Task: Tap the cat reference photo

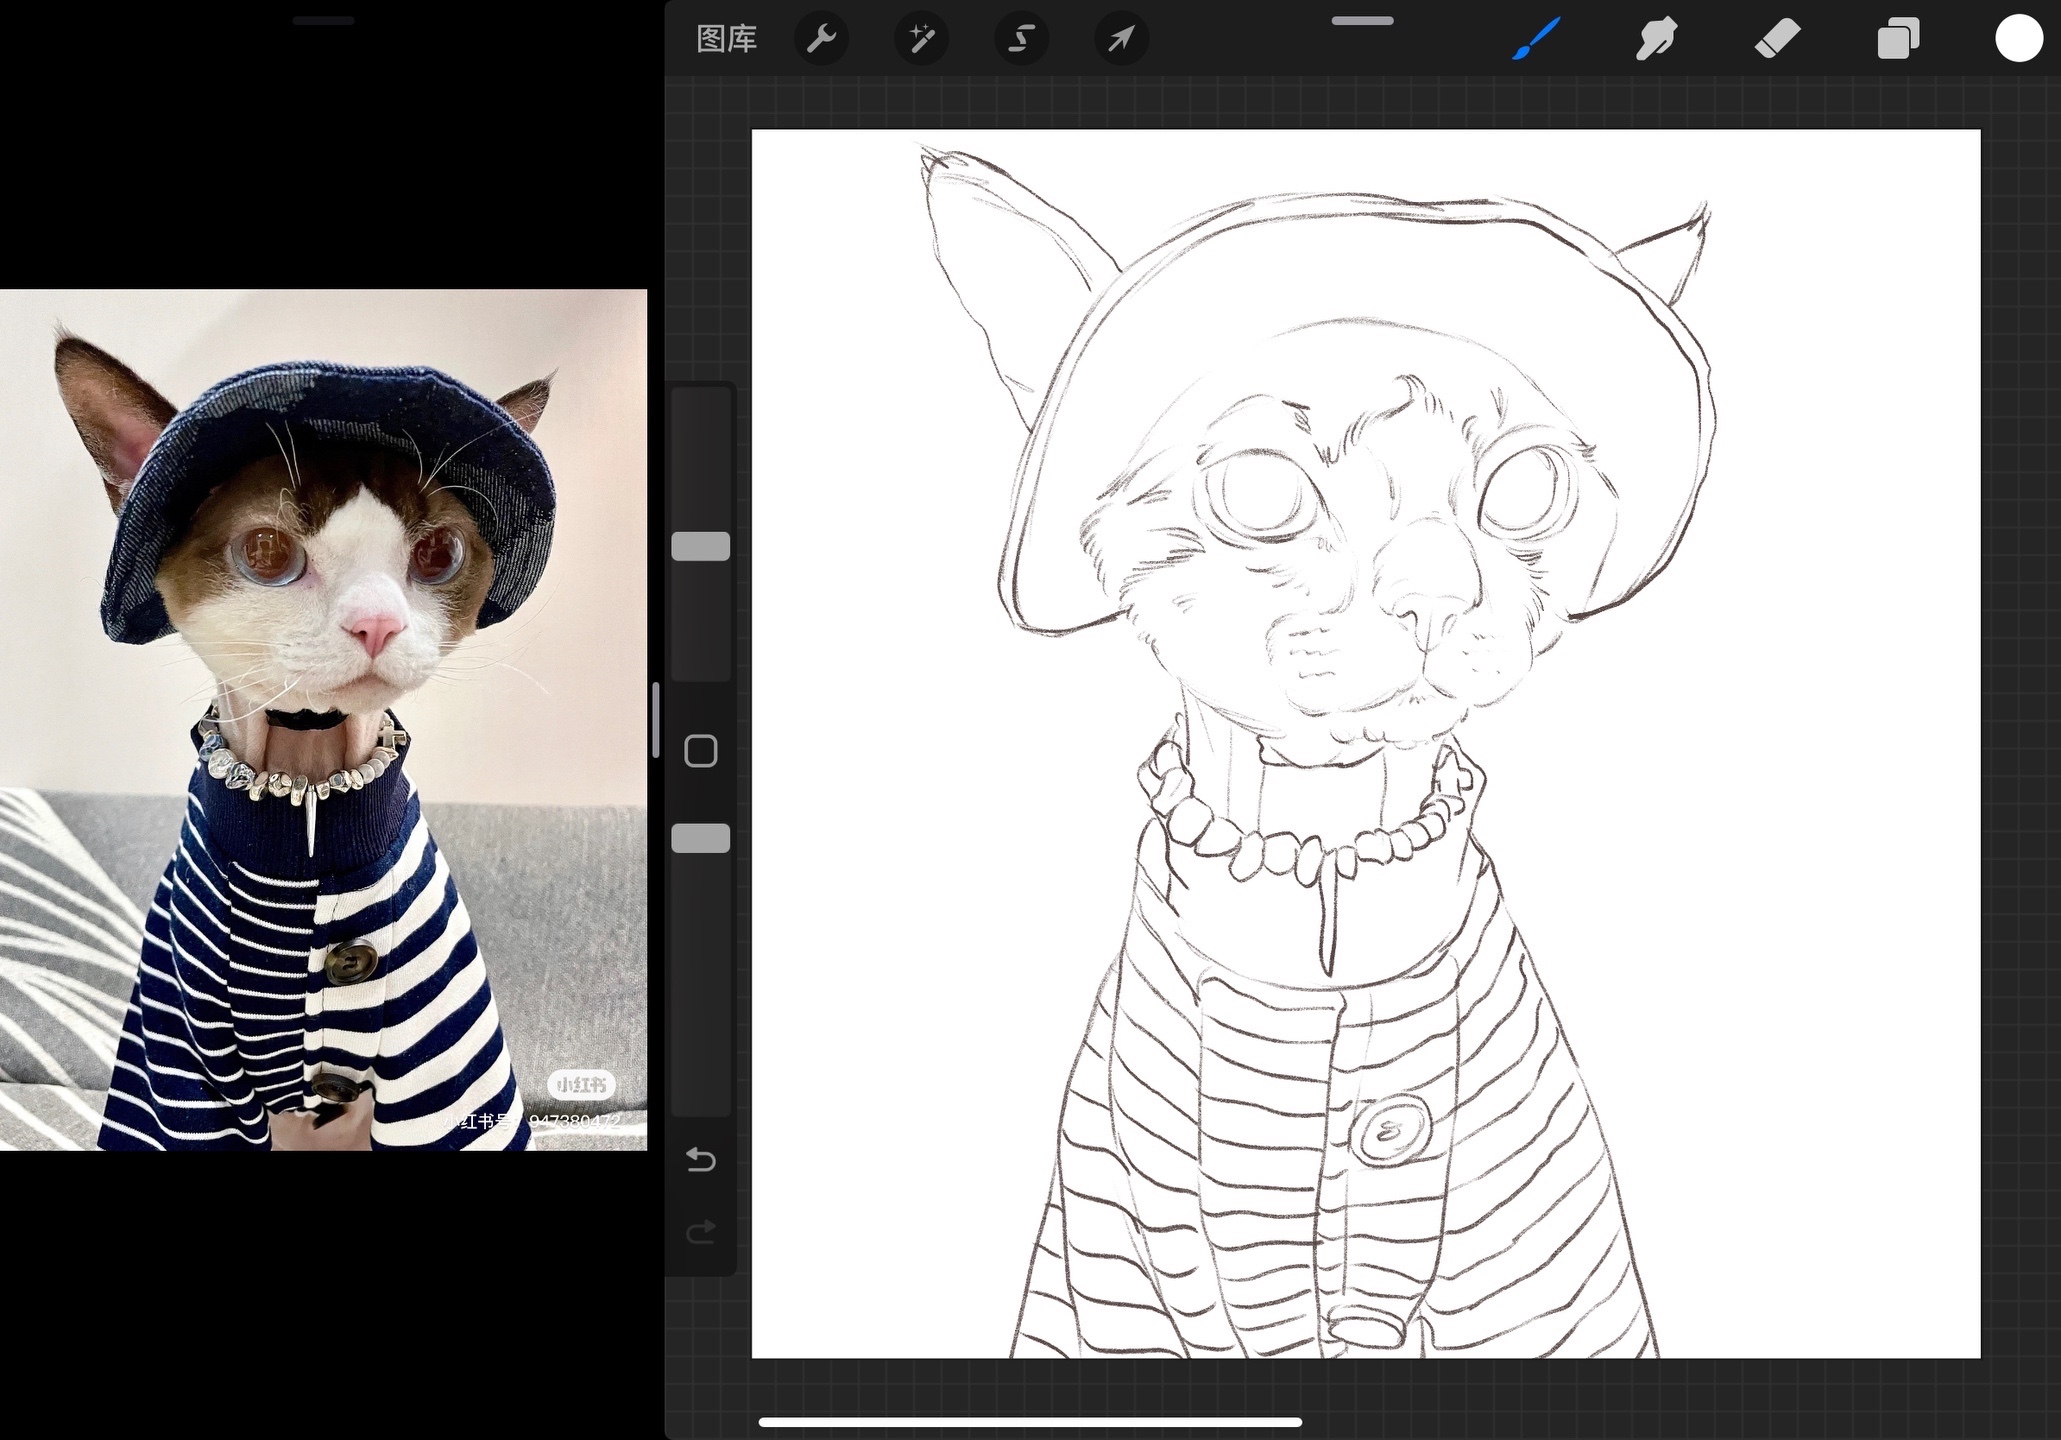Action: (323, 720)
